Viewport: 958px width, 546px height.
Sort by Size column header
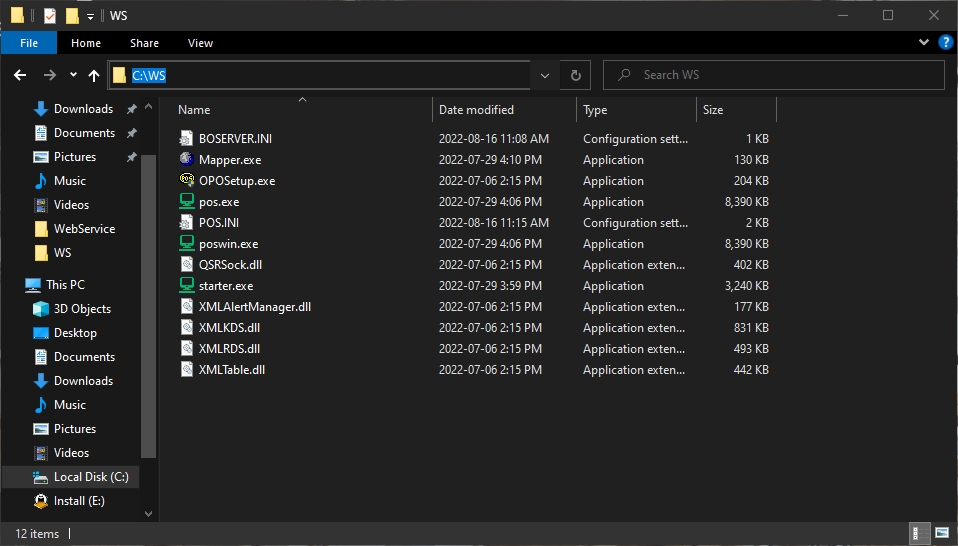[x=712, y=110]
